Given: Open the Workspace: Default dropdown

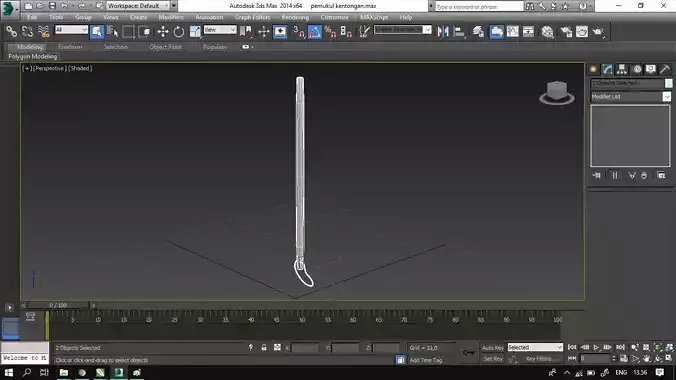Looking at the screenshot, I should [x=138, y=6].
